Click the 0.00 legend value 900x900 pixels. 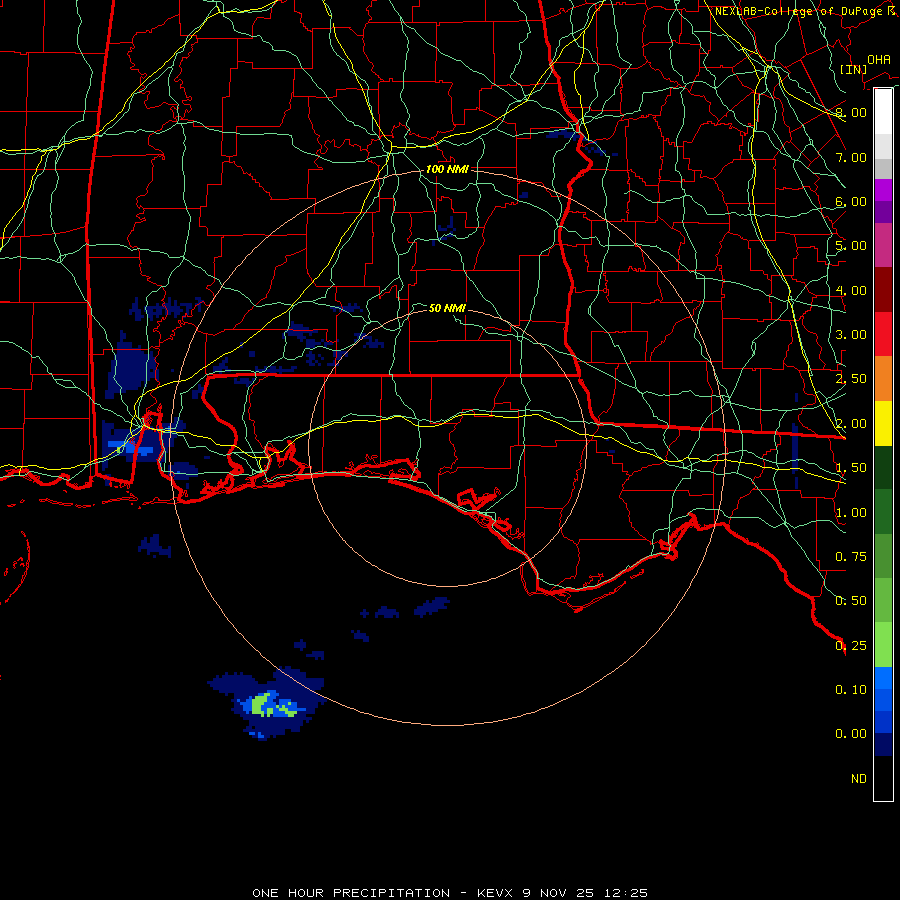[x=851, y=734]
